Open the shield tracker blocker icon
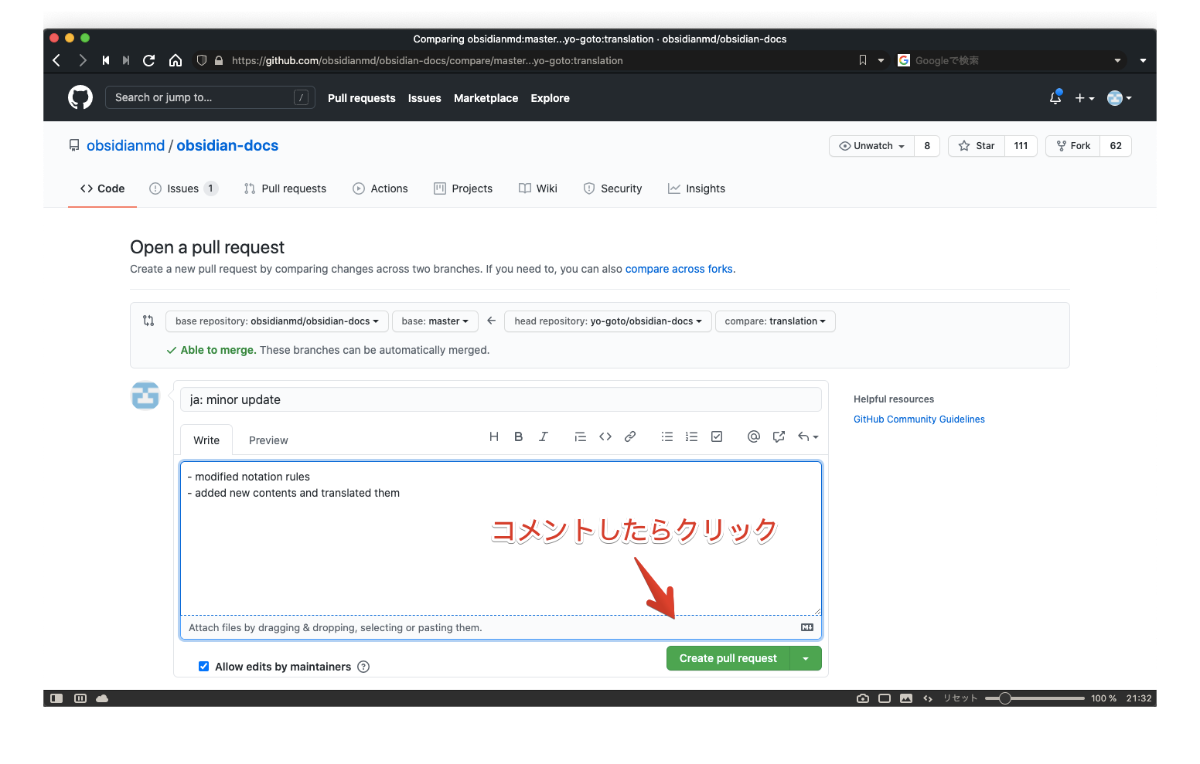Screen dimensions: 1200x764 coord(202,60)
